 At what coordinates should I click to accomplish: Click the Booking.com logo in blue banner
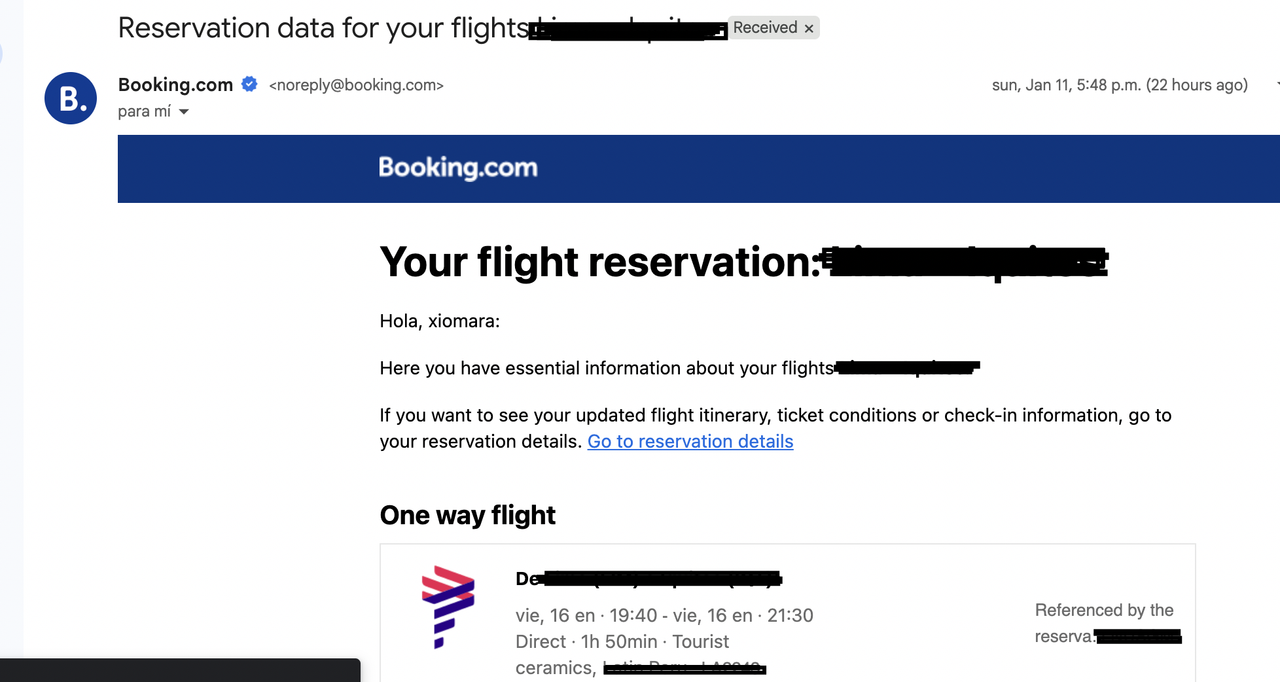click(457, 168)
